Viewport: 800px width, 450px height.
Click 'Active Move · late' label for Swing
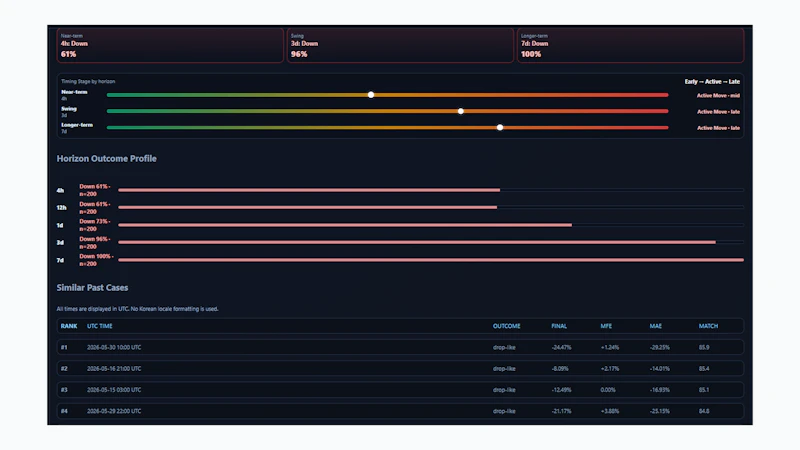coord(718,112)
